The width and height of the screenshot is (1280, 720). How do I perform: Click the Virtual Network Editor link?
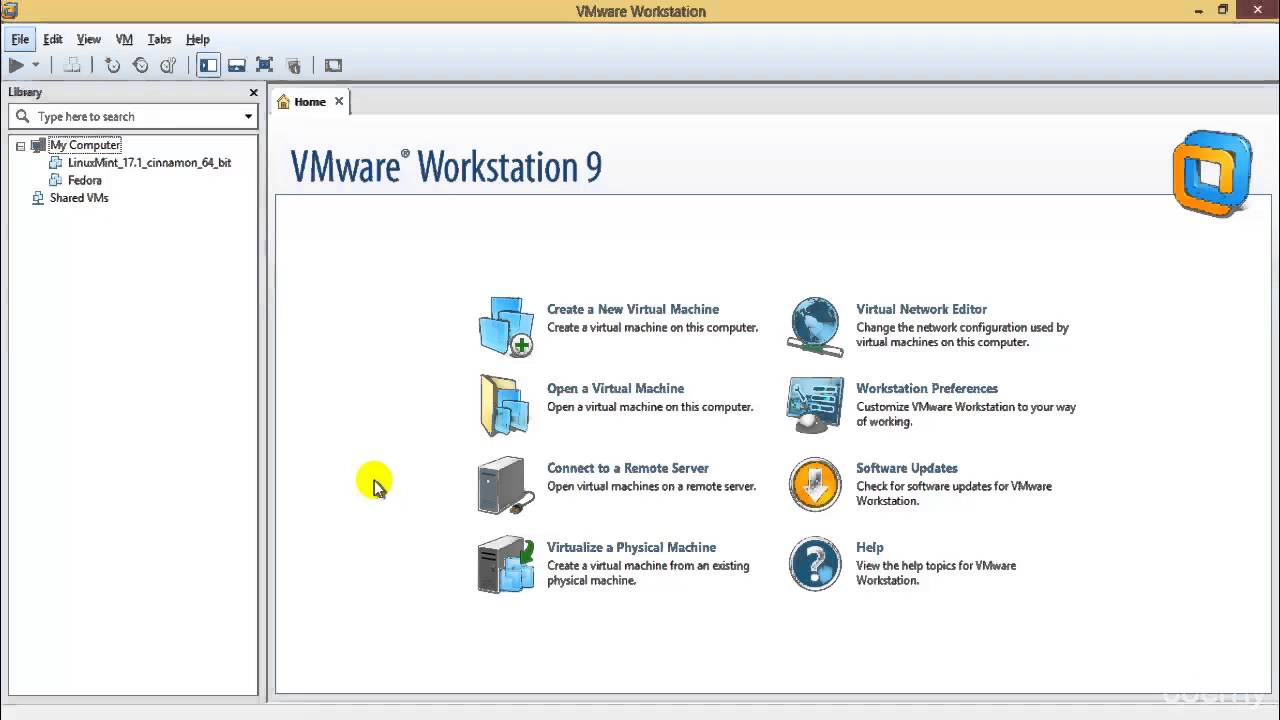click(921, 309)
